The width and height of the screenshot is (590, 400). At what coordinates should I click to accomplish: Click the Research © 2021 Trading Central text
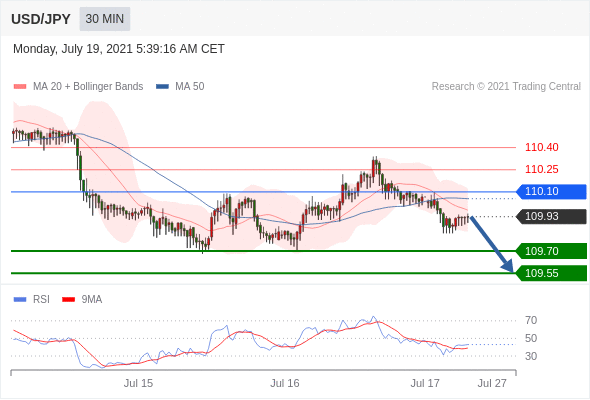[x=506, y=87]
